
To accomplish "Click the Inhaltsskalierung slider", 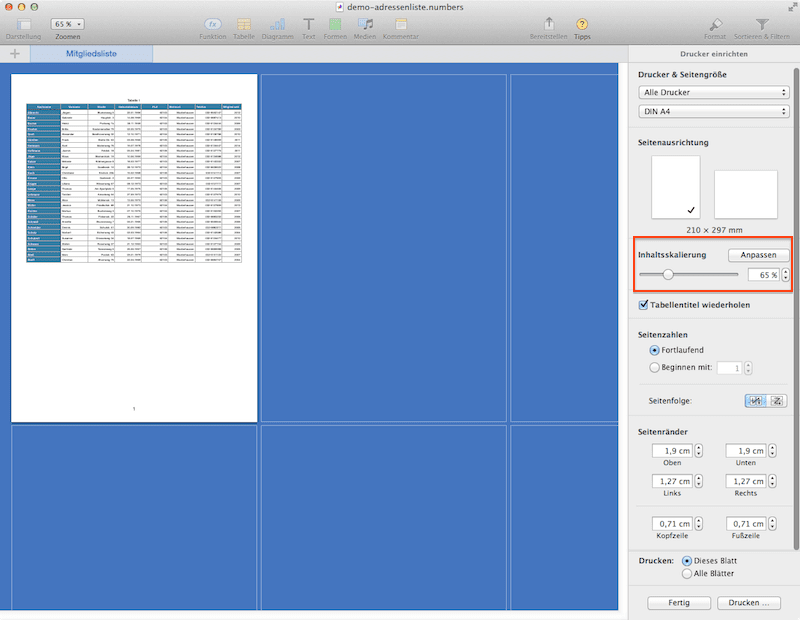I will pyautogui.click(x=689, y=275).
